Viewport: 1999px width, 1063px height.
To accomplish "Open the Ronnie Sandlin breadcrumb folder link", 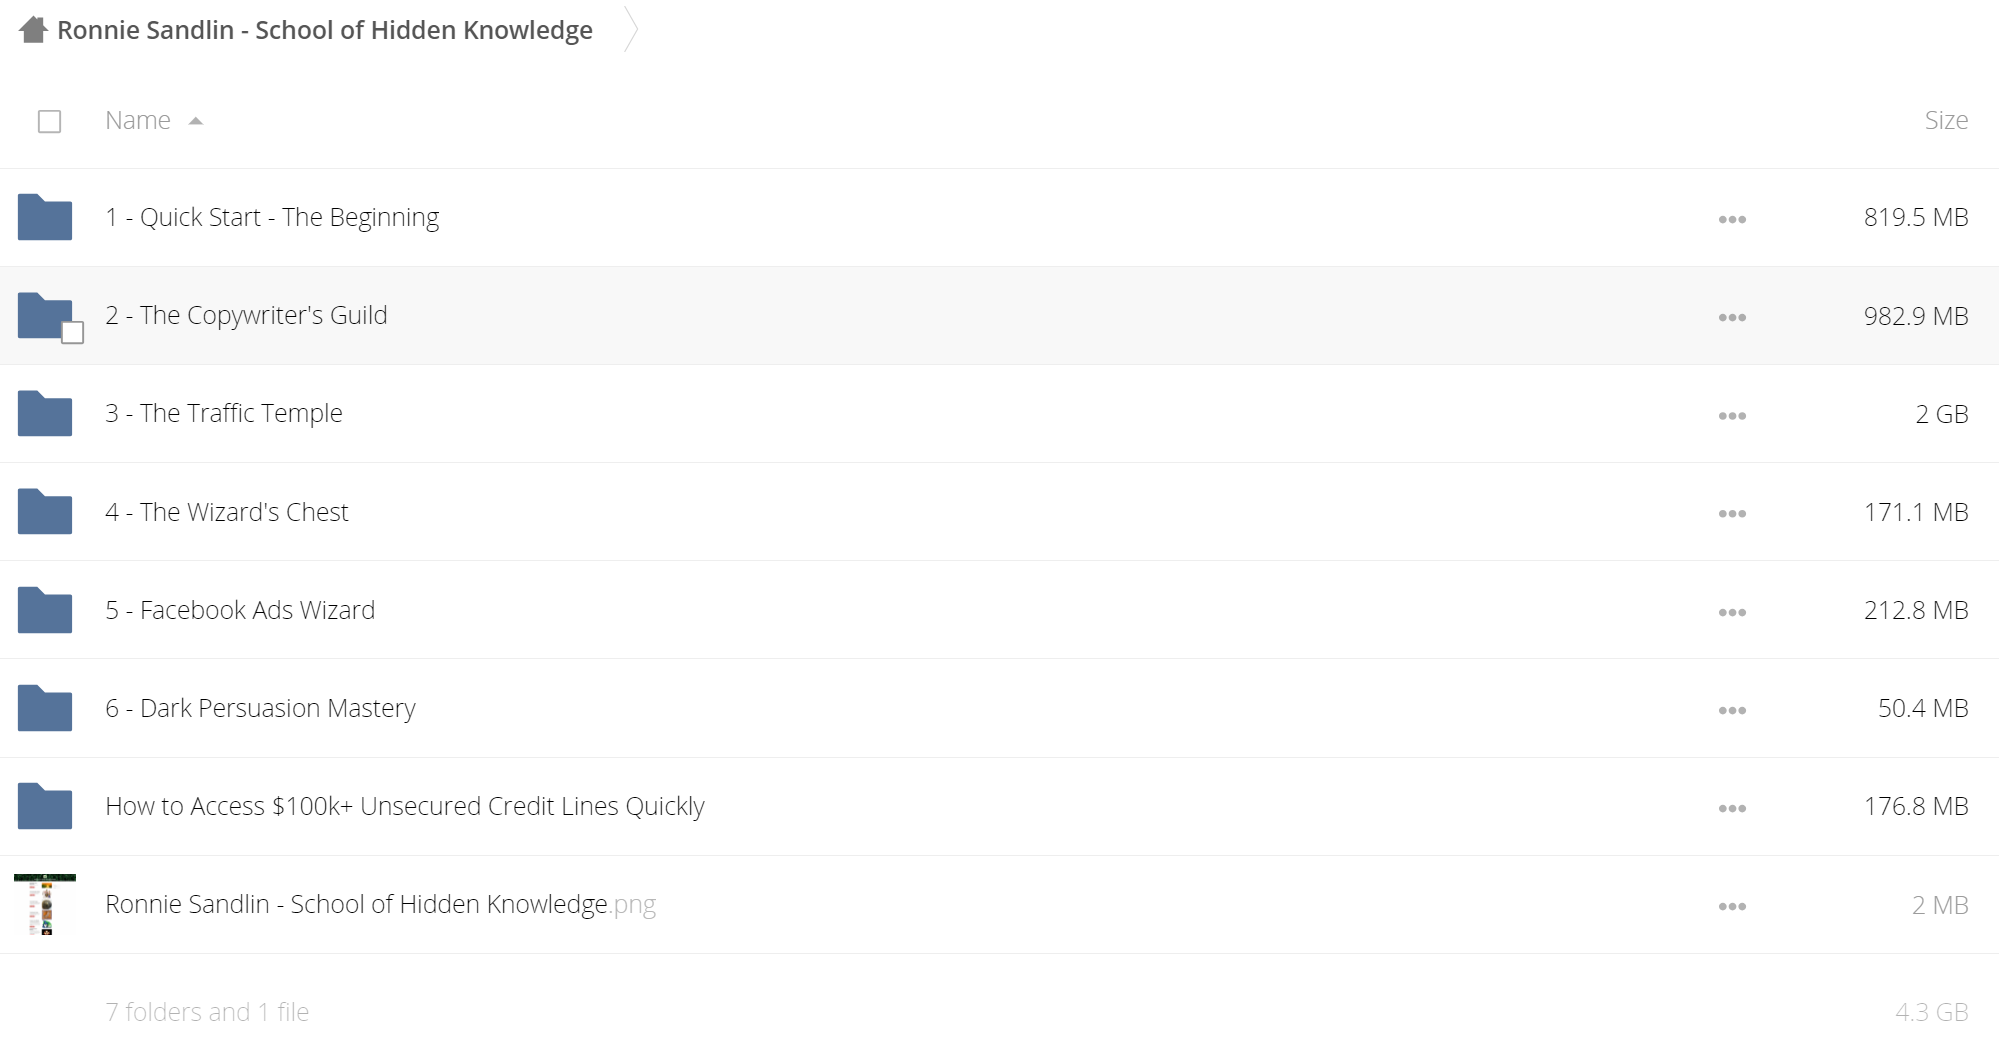I will pos(324,30).
